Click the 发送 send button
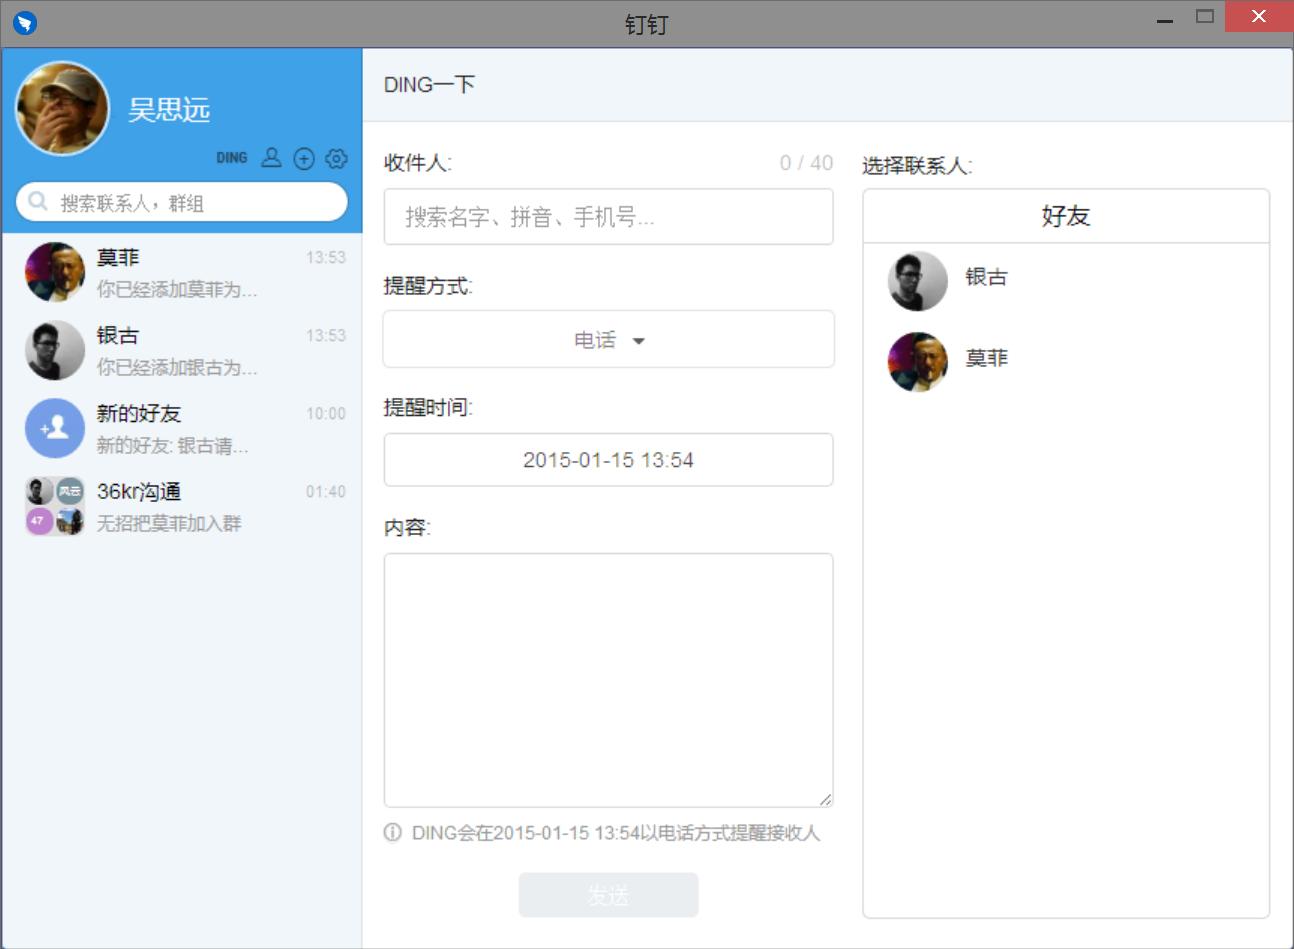This screenshot has height=949, width=1294. (x=608, y=895)
